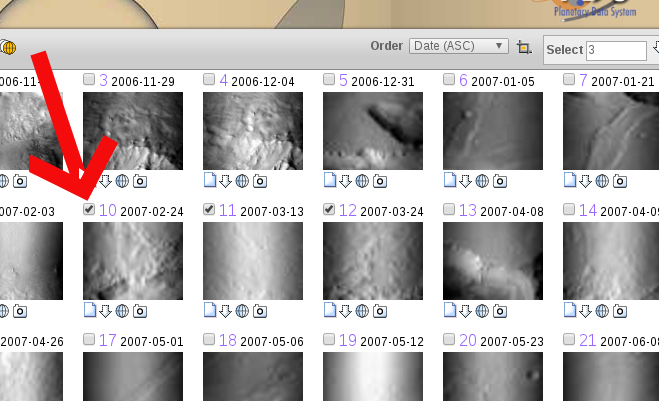Open the thumbnail dated 2007-04-08

tap(493, 261)
